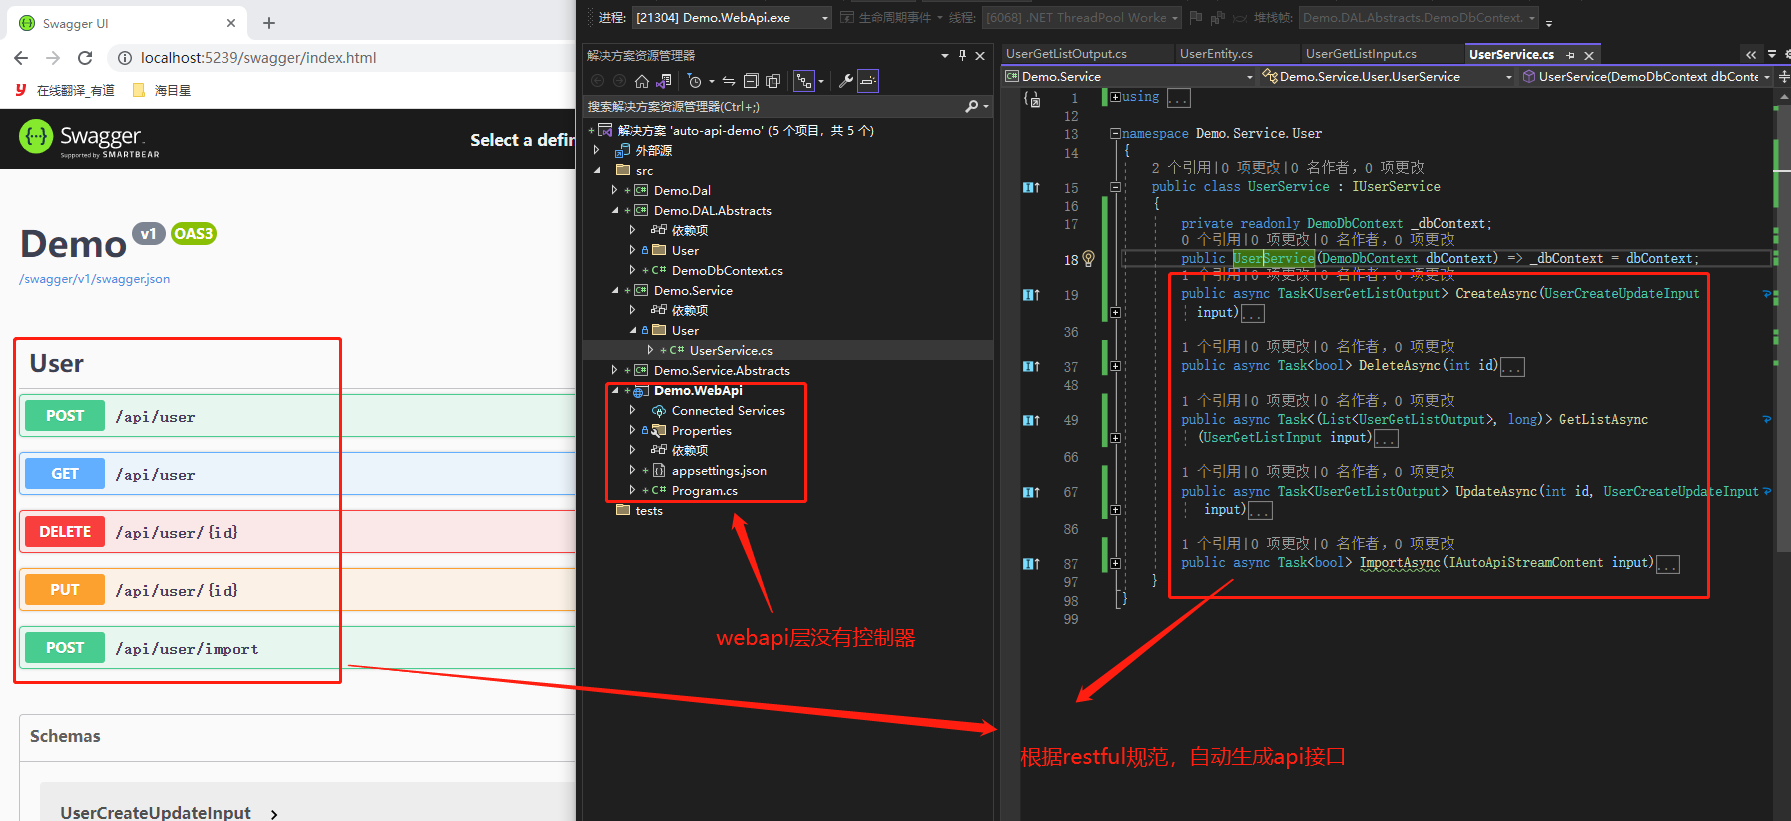Select 外部源 node in Solution Explorer
The width and height of the screenshot is (1791, 821).
point(654,150)
